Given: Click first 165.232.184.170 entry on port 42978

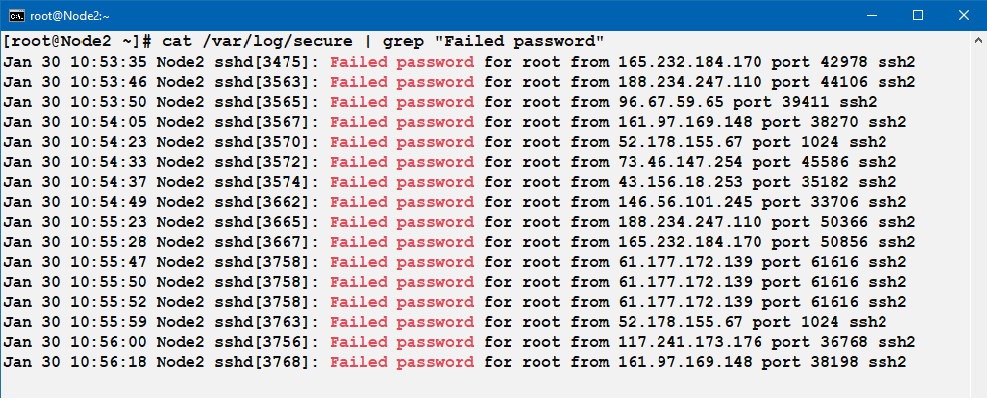Looking at the screenshot, I should pos(690,62).
